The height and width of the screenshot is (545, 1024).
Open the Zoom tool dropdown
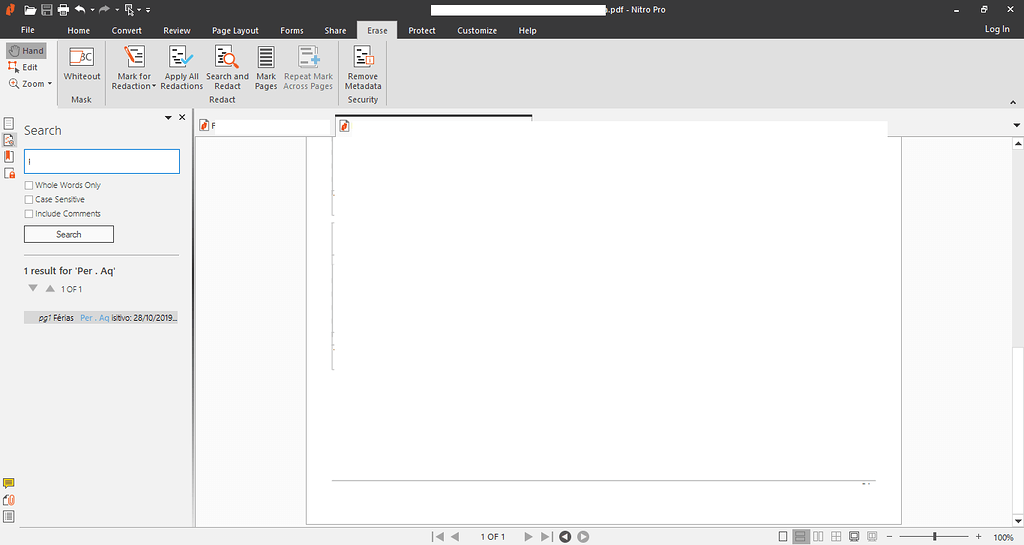point(50,84)
